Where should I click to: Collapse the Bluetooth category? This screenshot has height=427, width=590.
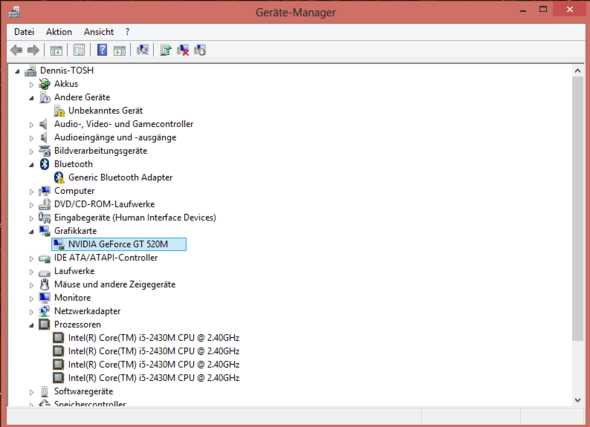click(32, 165)
